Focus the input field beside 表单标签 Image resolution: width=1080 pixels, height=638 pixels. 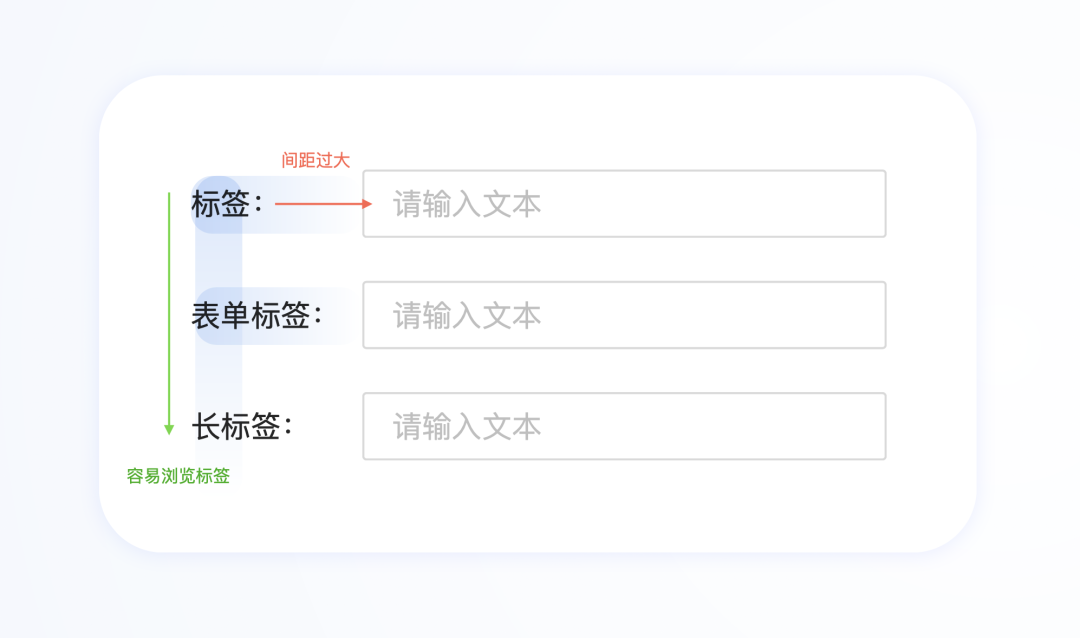[624, 315]
